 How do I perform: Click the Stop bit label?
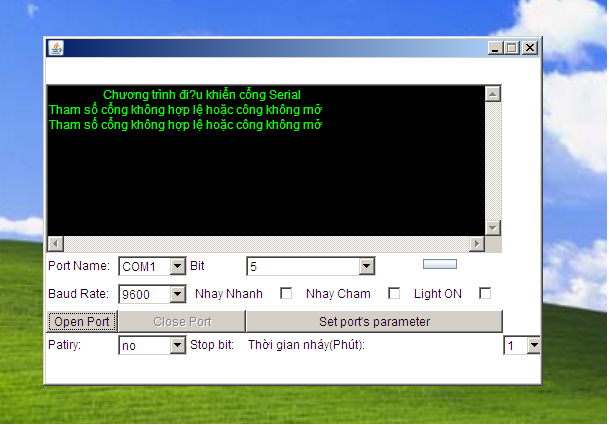(x=212, y=345)
